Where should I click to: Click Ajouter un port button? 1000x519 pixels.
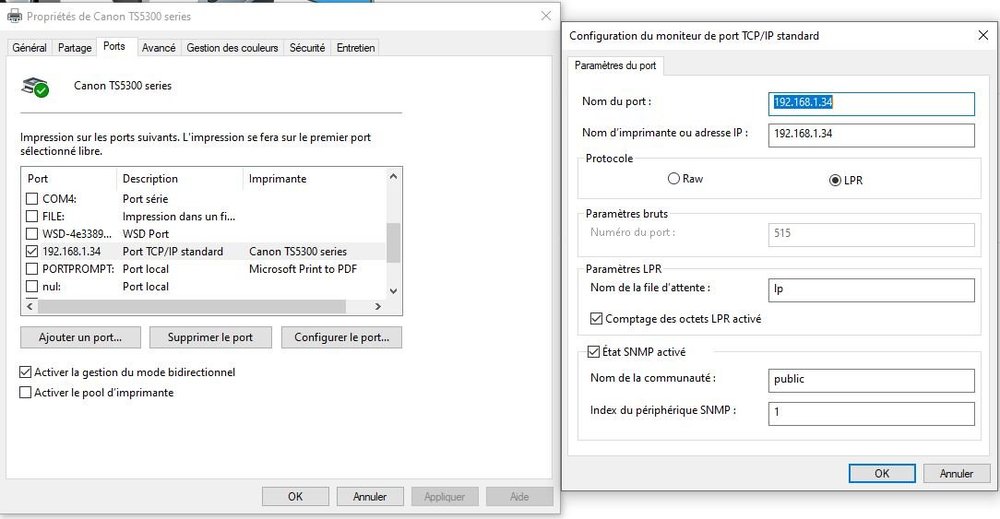[80, 338]
